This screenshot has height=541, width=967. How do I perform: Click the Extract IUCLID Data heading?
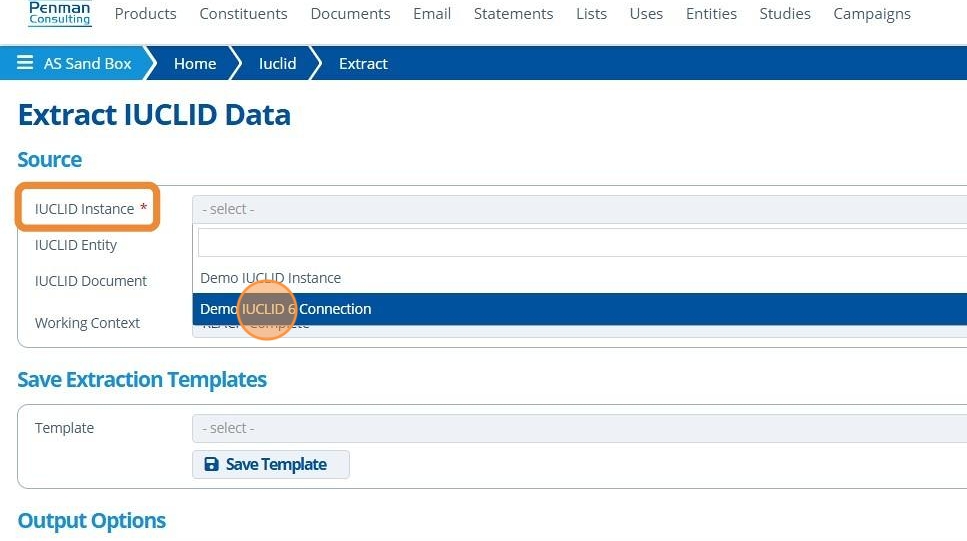tap(154, 115)
